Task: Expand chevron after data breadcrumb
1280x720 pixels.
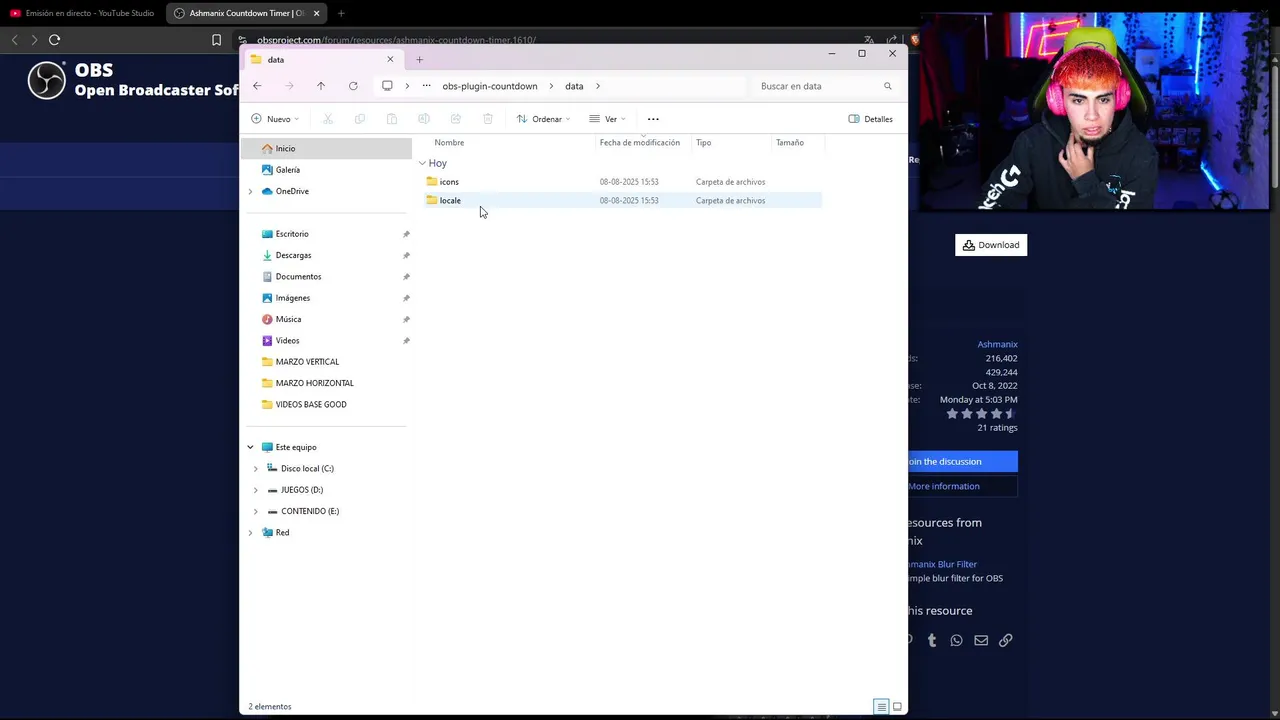Action: pos(598,86)
